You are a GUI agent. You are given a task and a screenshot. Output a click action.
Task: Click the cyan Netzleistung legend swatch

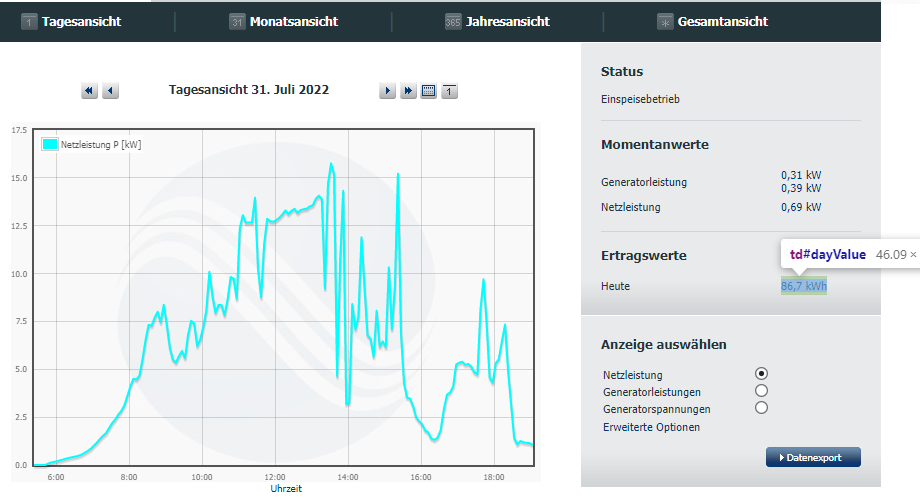tap(50, 144)
